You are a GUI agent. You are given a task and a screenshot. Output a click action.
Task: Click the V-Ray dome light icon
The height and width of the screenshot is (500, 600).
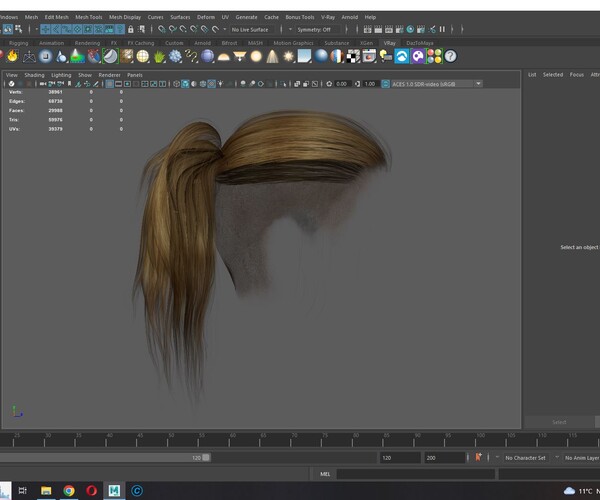tap(223, 57)
